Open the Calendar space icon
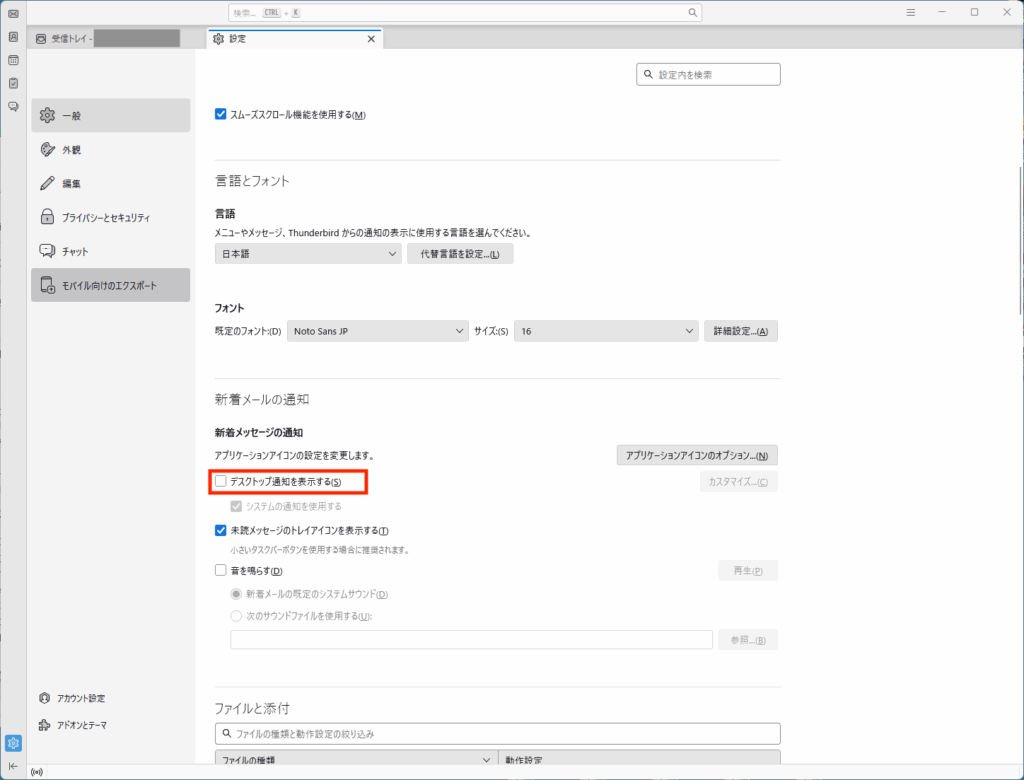The width and height of the screenshot is (1024, 780). 13,60
